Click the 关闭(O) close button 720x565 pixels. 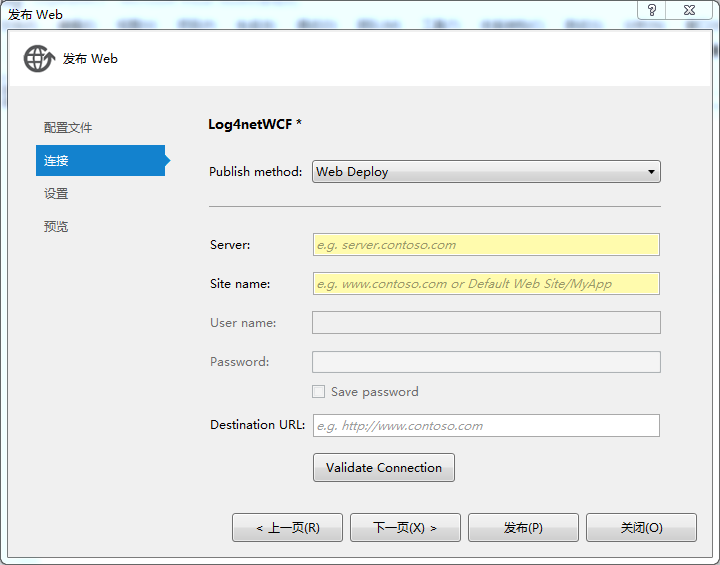coord(641,528)
